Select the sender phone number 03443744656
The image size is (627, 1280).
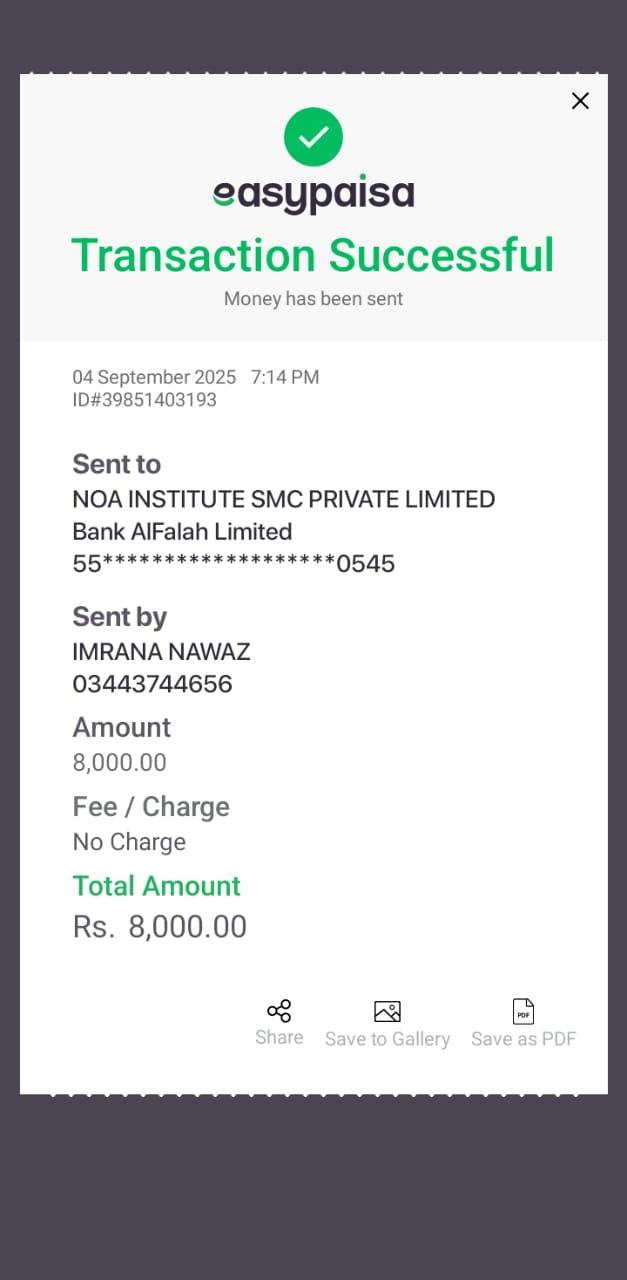(152, 684)
